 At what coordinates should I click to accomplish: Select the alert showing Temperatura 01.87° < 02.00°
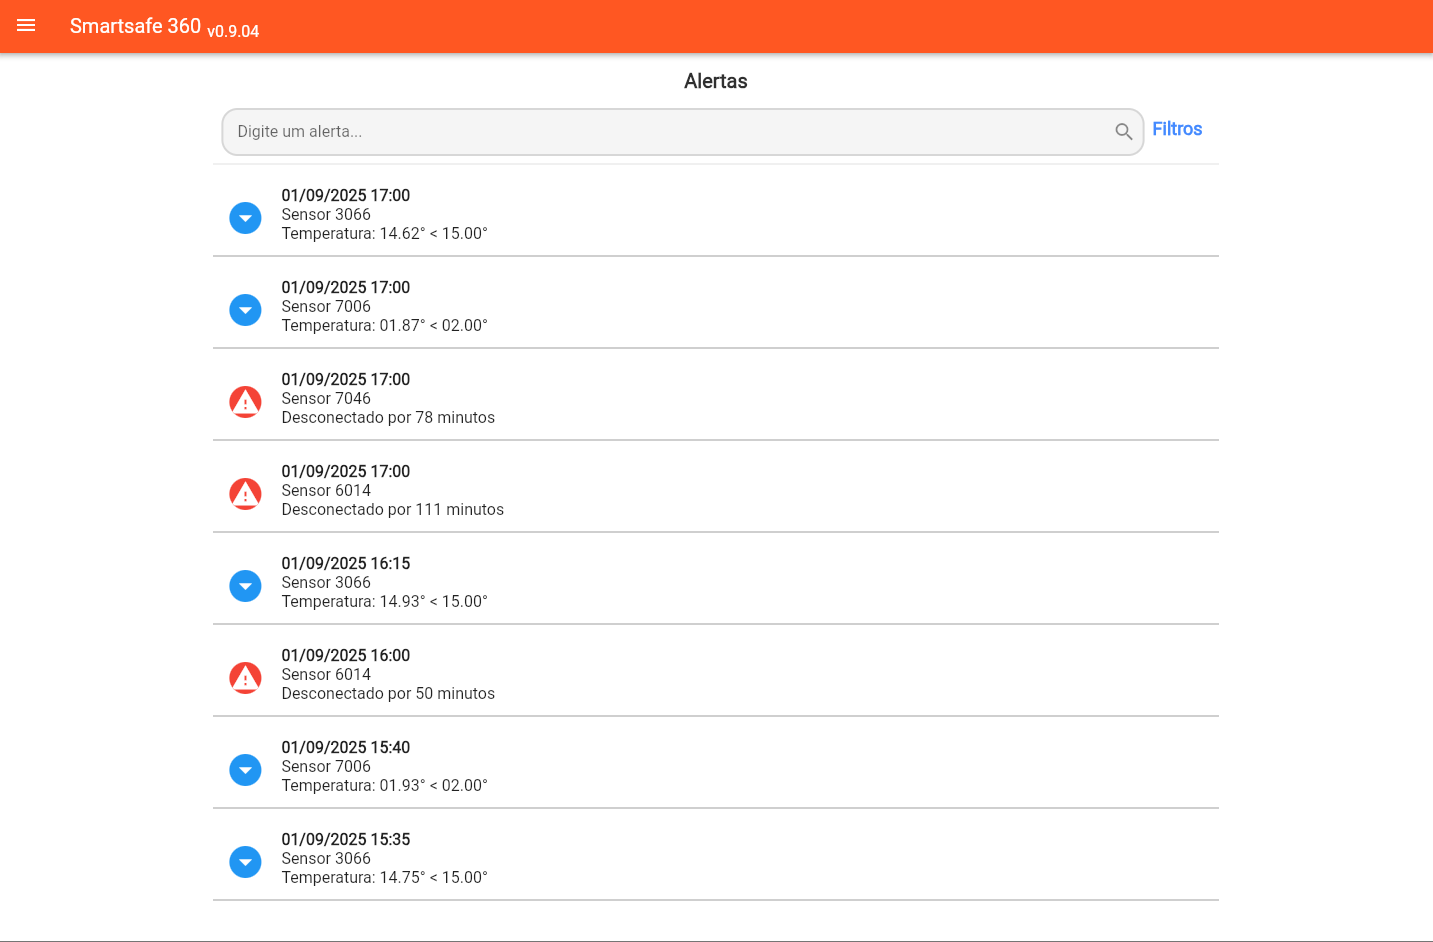pyautogui.click(x=384, y=325)
